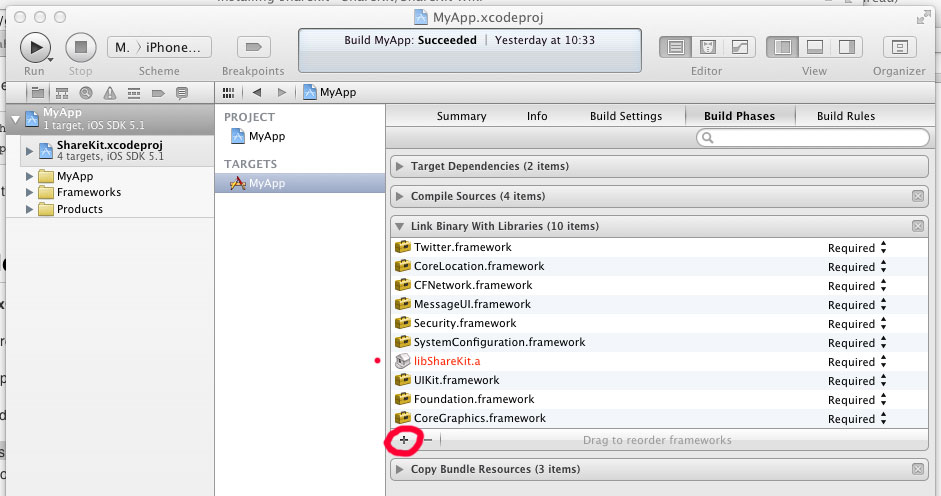
Task: Switch to the Build Phases tab
Action: pos(739,116)
